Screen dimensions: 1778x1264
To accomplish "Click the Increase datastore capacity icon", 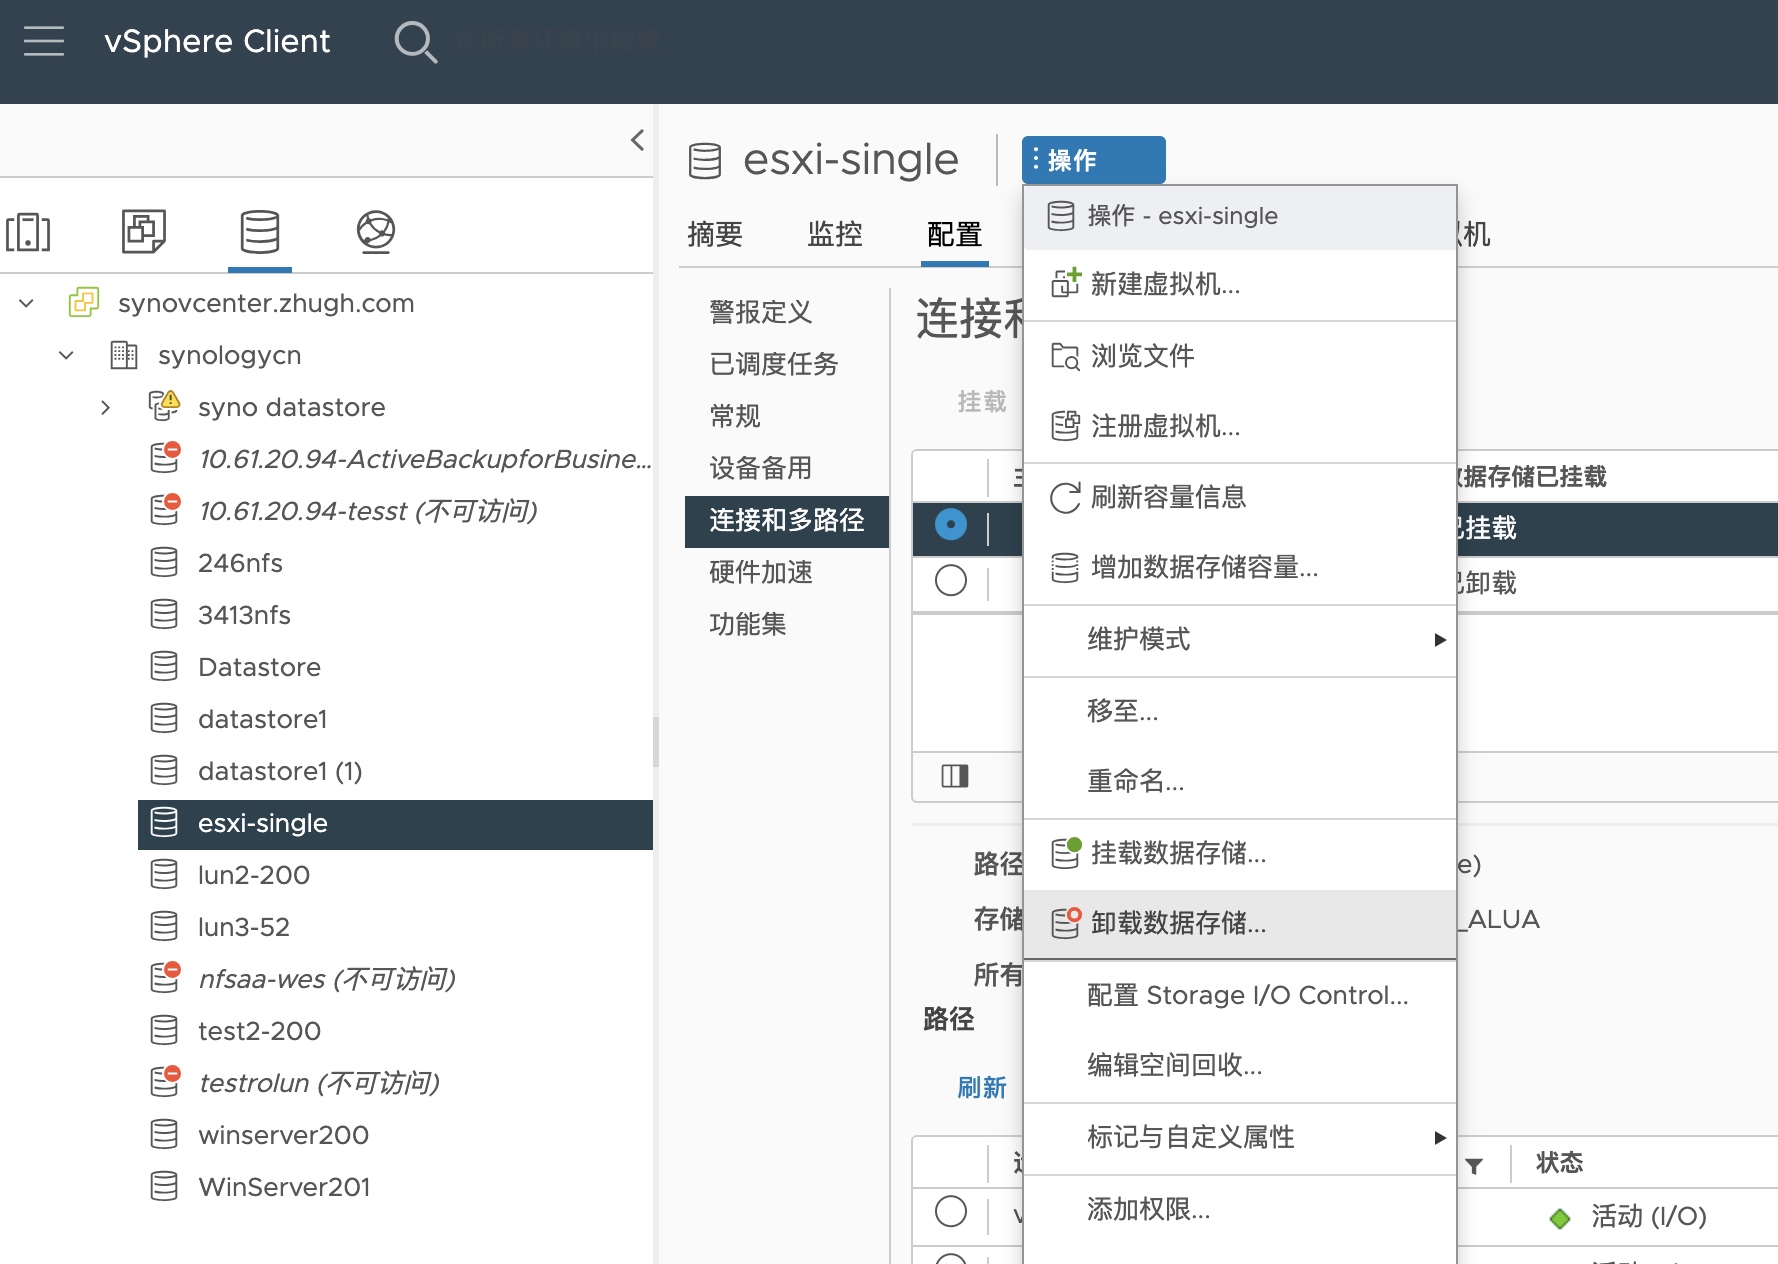I will (1065, 567).
